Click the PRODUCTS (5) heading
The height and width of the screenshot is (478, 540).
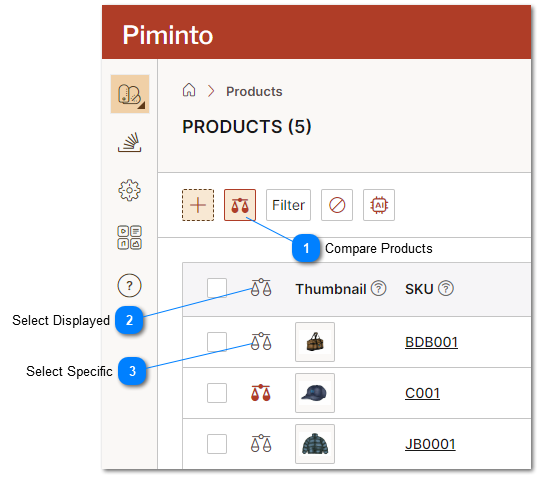(x=247, y=126)
